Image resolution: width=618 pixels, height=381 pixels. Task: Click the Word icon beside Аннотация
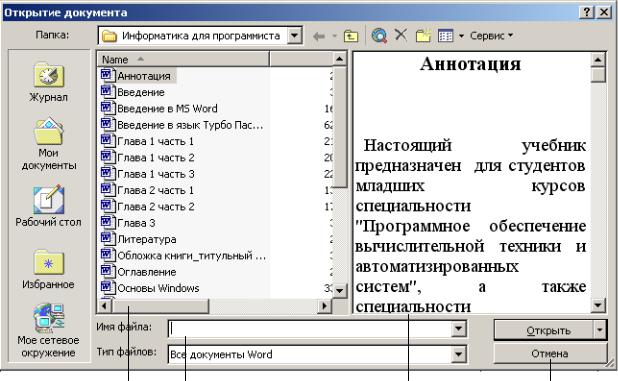107,75
